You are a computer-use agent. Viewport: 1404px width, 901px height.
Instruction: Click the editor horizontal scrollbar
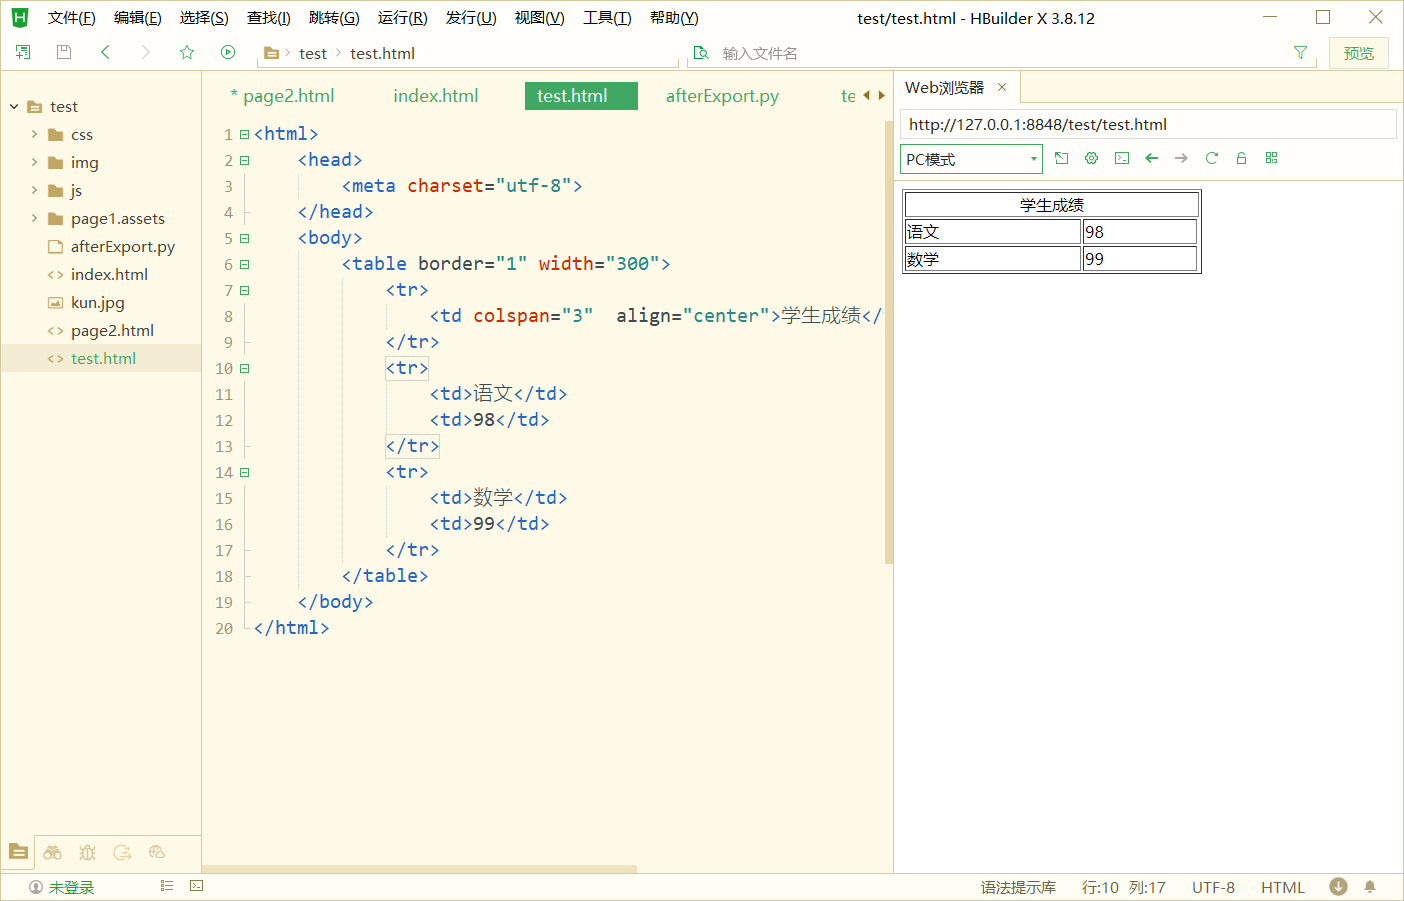(420, 869)
